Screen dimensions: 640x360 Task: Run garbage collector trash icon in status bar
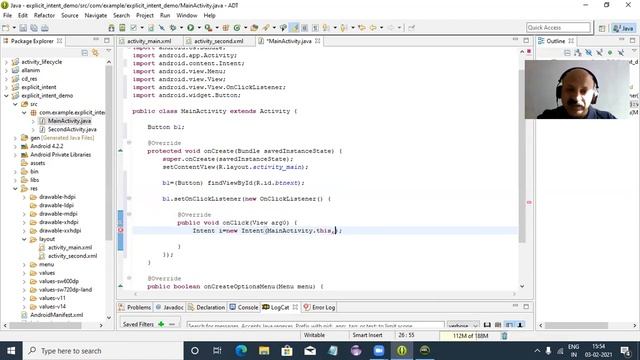[x=504, y=336]
